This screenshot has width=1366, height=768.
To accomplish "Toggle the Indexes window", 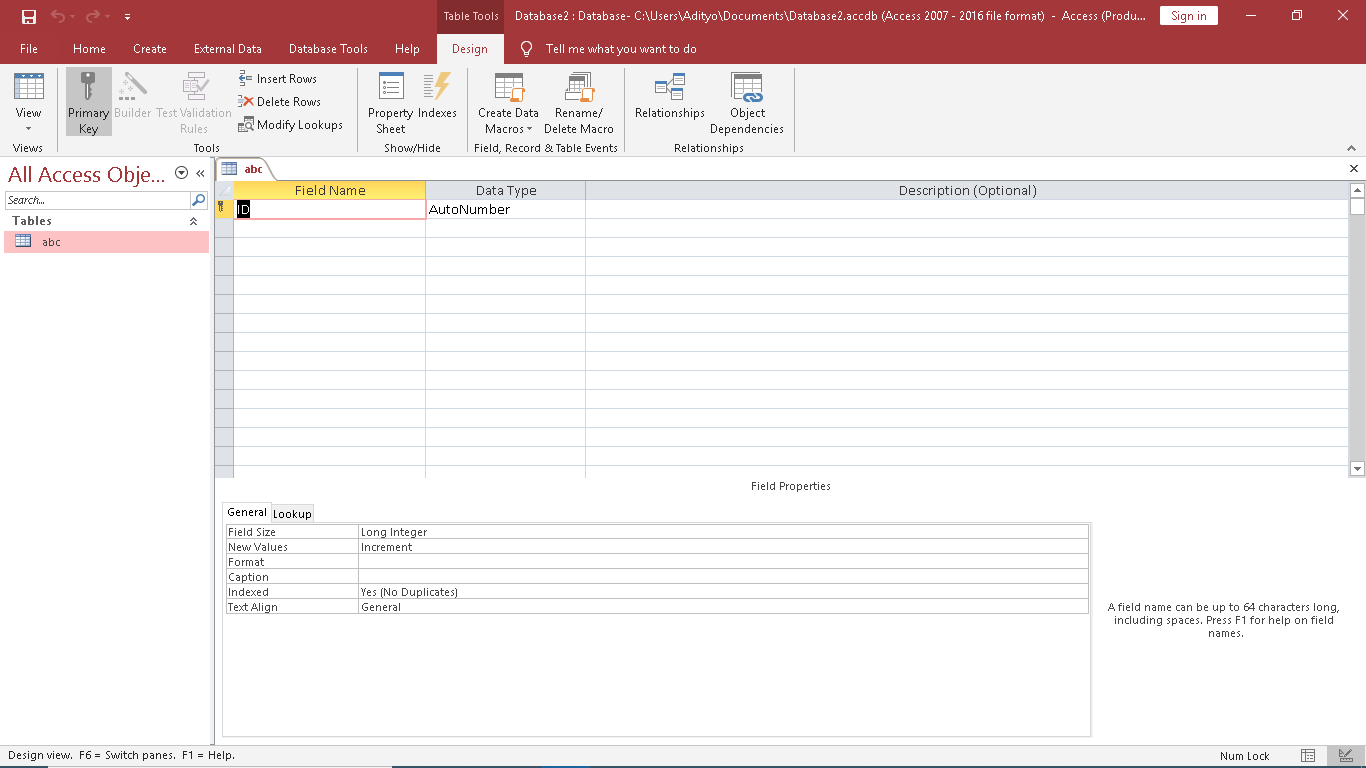I will pos(437,102).
